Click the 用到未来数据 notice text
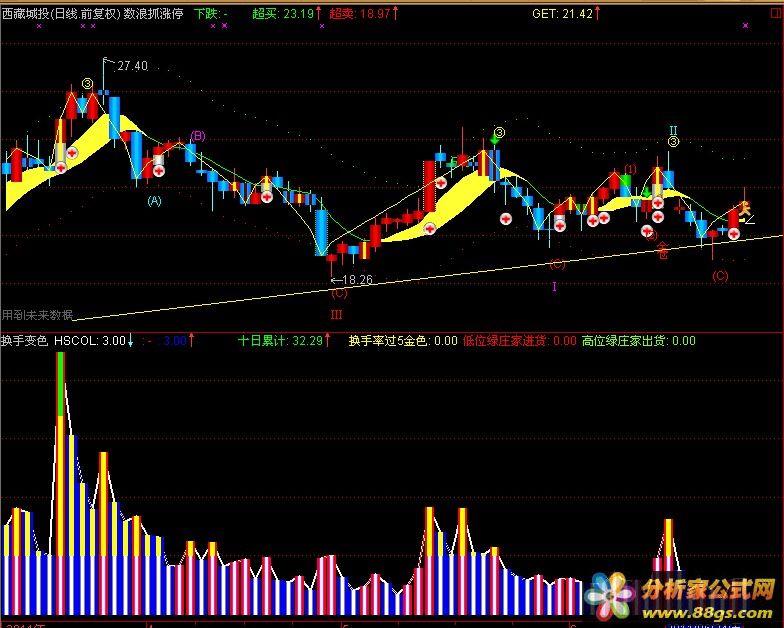The width and height of the screenshot is (784, 628). 37,314
